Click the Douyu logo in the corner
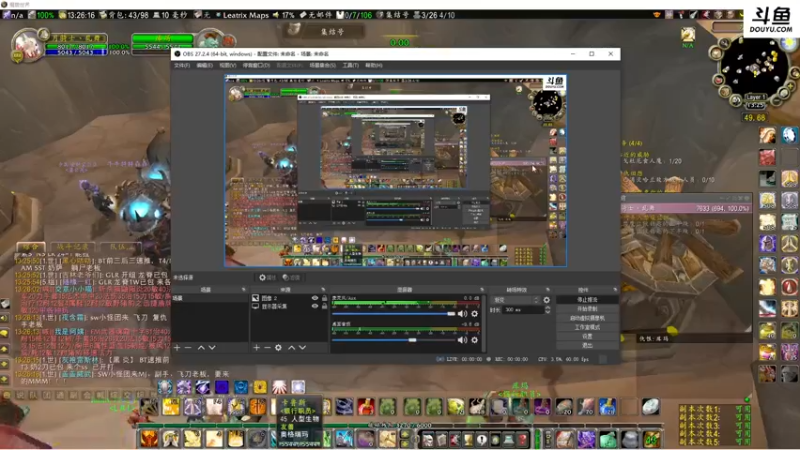 [x=771, y=20]
